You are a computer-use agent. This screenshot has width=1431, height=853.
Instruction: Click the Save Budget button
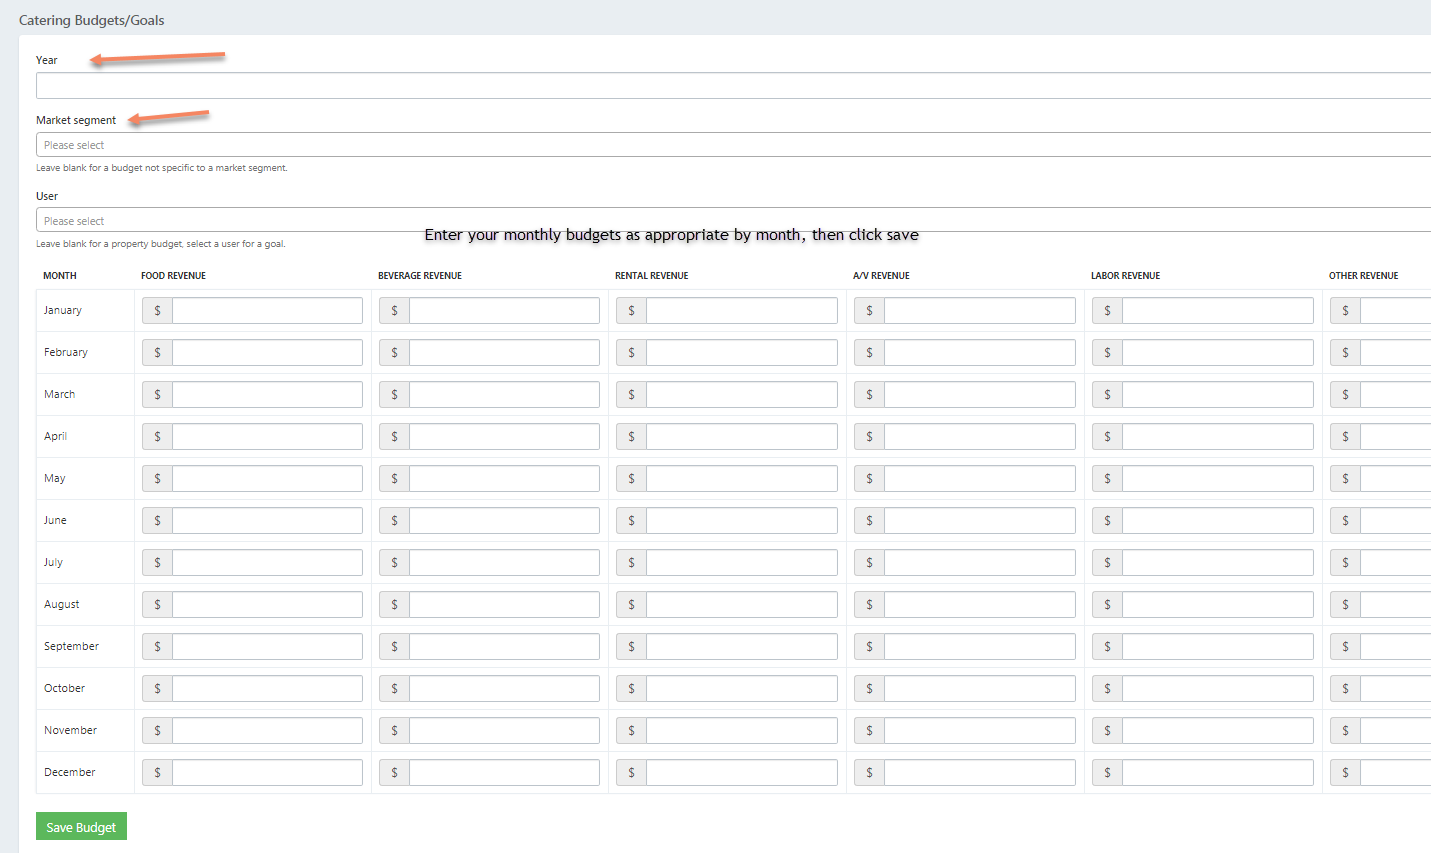point(81,827)
